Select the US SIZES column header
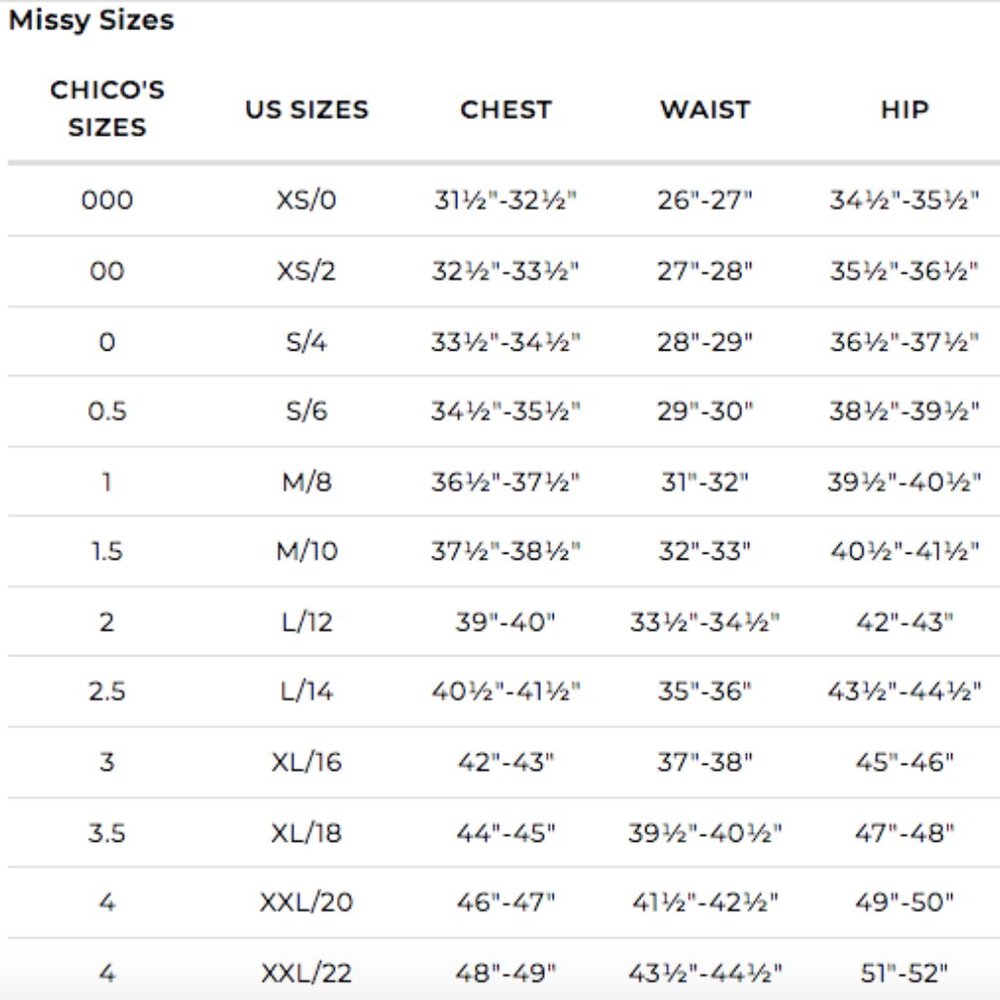This screenshot has width=1000, height=1000. pyautogui.click(x=307, y=110)
